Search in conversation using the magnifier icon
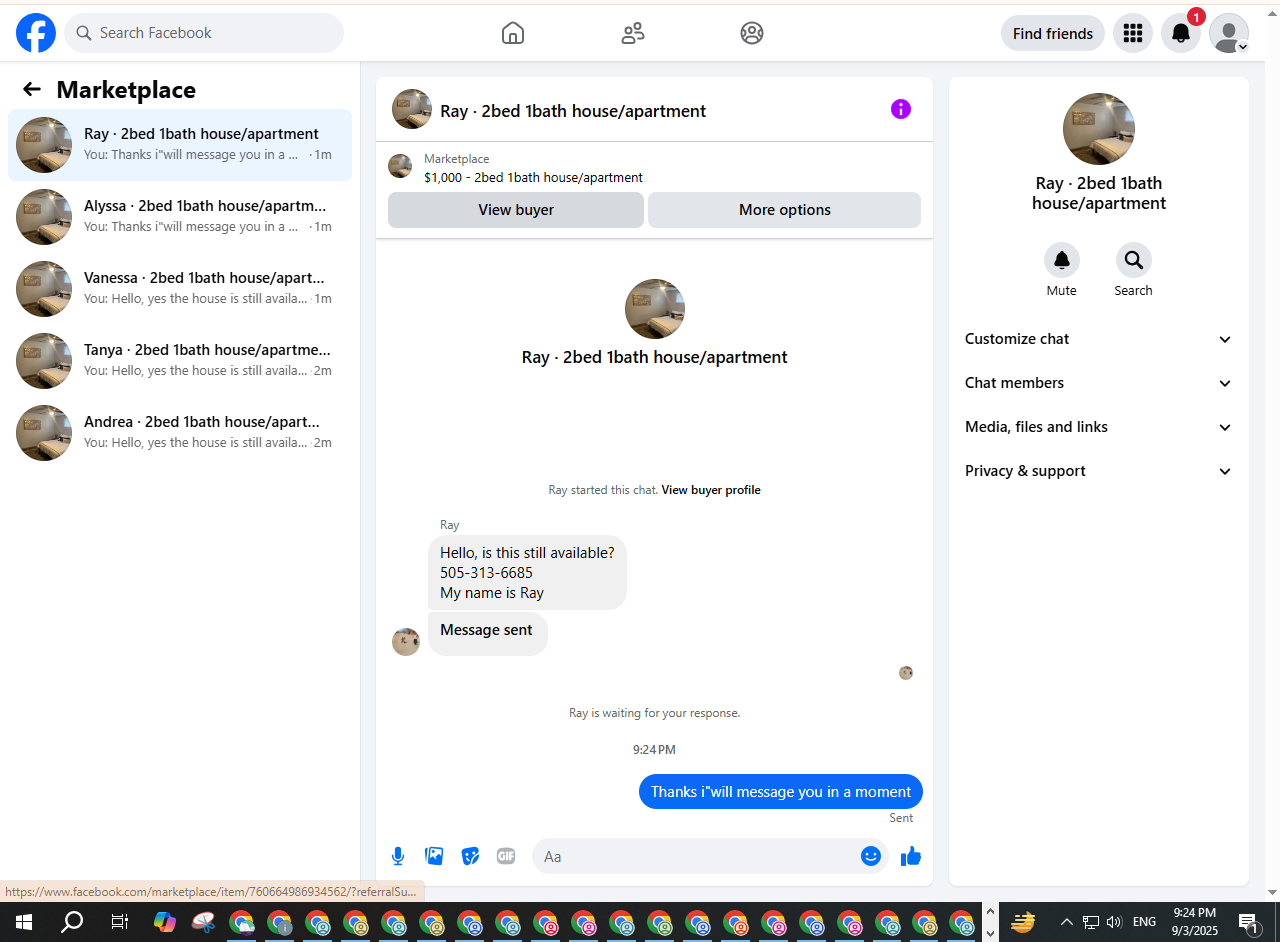This screenshot has height=942, width=1280. click(1134, 260)
